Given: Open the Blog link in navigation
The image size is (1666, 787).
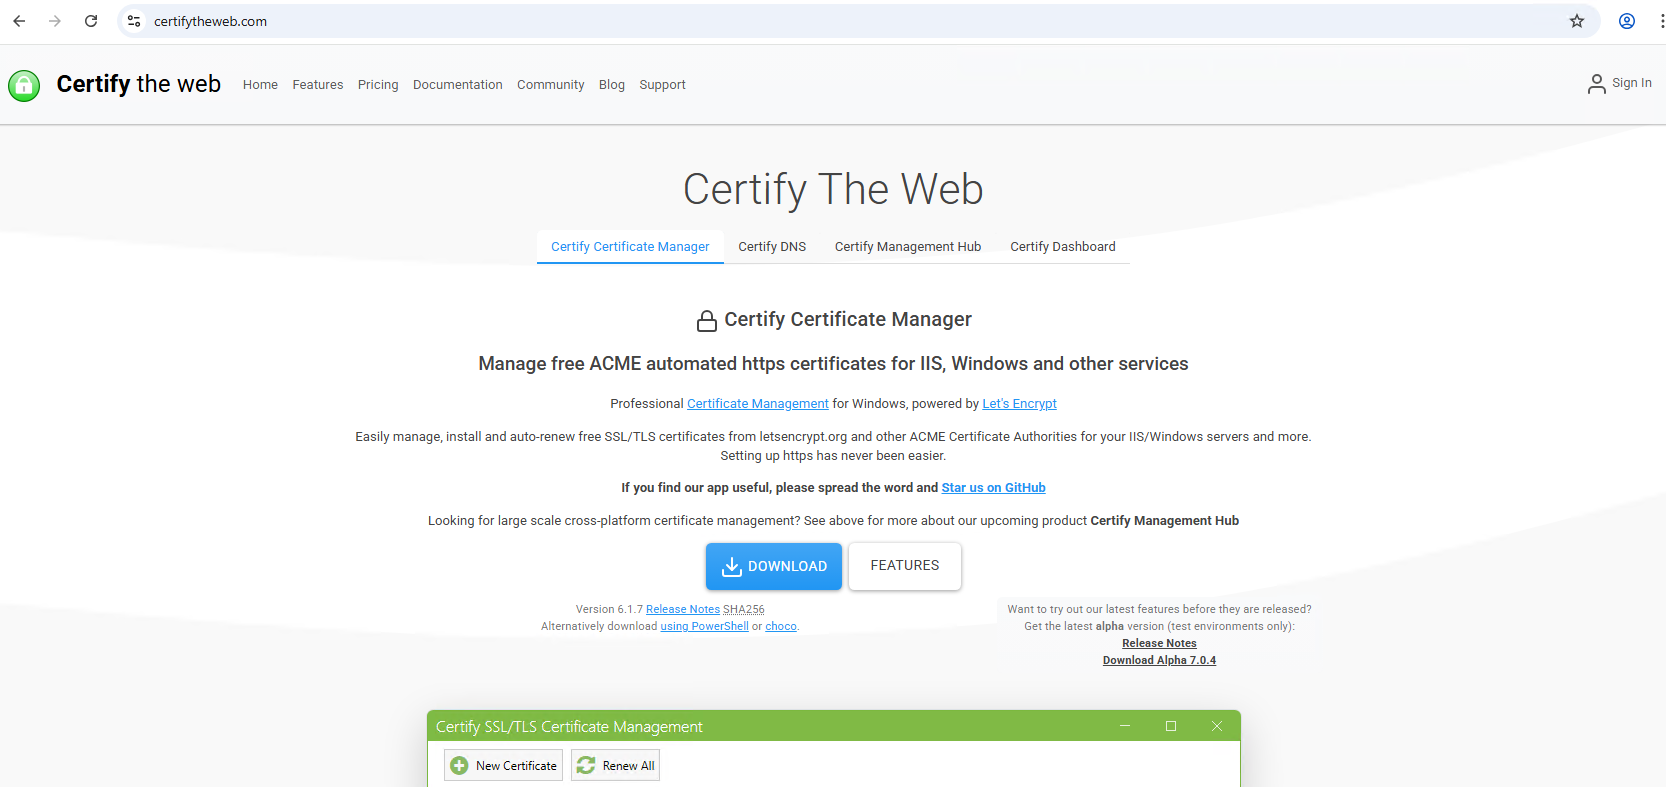Looking at the screenshot, I should [612, 85].
